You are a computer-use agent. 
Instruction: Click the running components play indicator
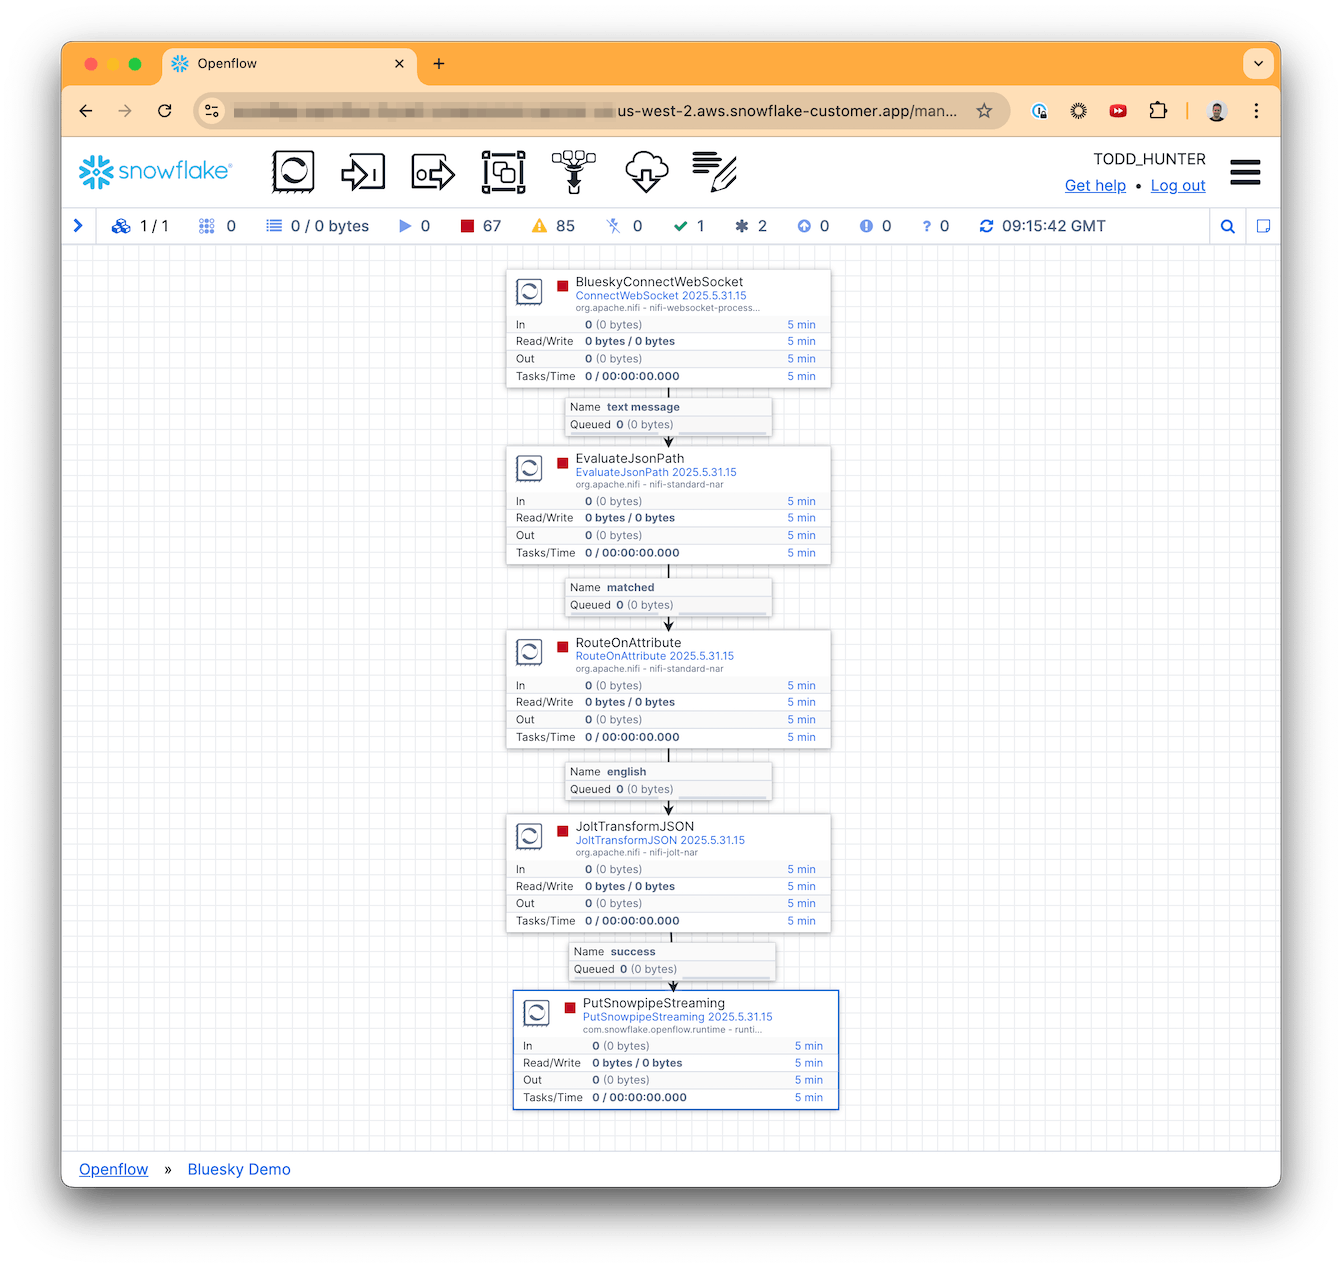pyautogui.click(x=414, y=226)
